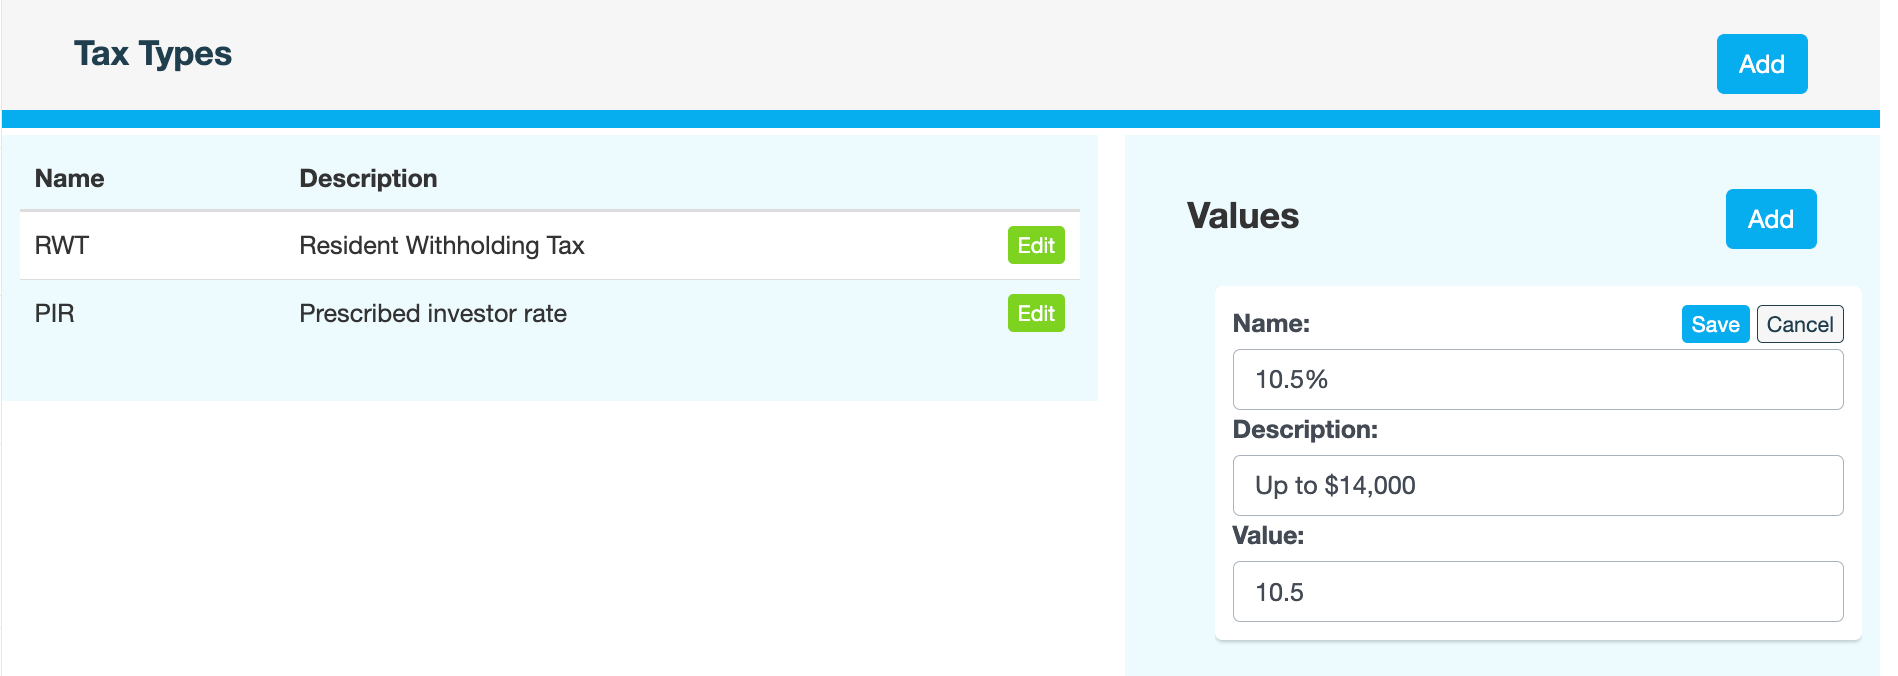This screenshot has height=676, width=1898.
Task: Click the Value: label in the form
Action: tap(1267, 535)
